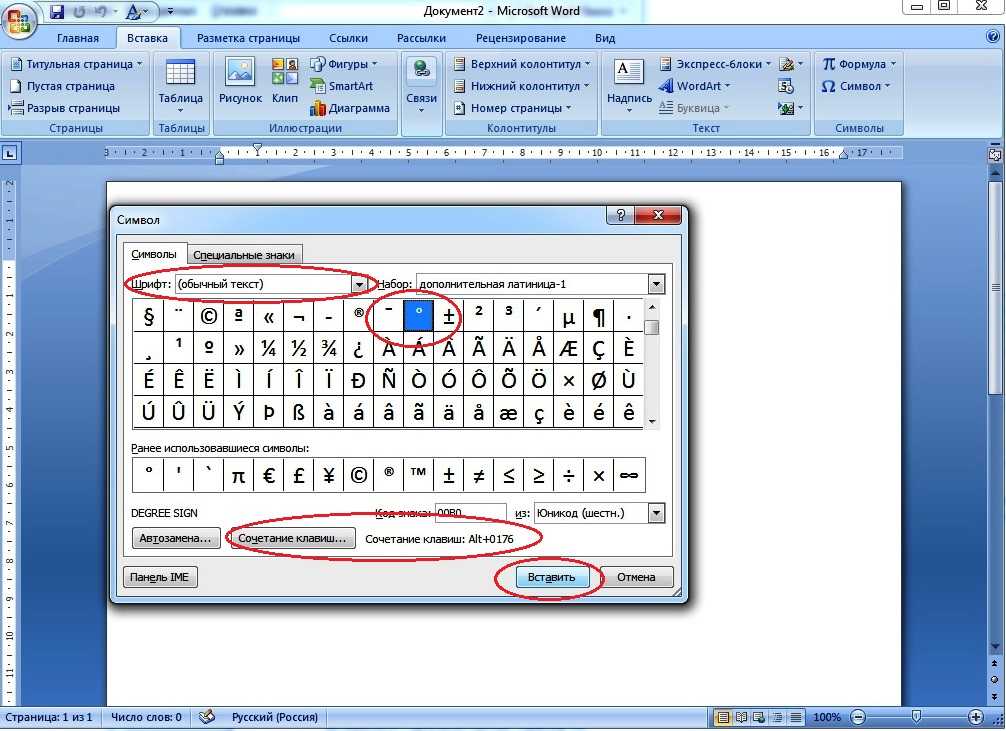
Task: Open the Шрифт font dropdown
Action: point(359,284)
